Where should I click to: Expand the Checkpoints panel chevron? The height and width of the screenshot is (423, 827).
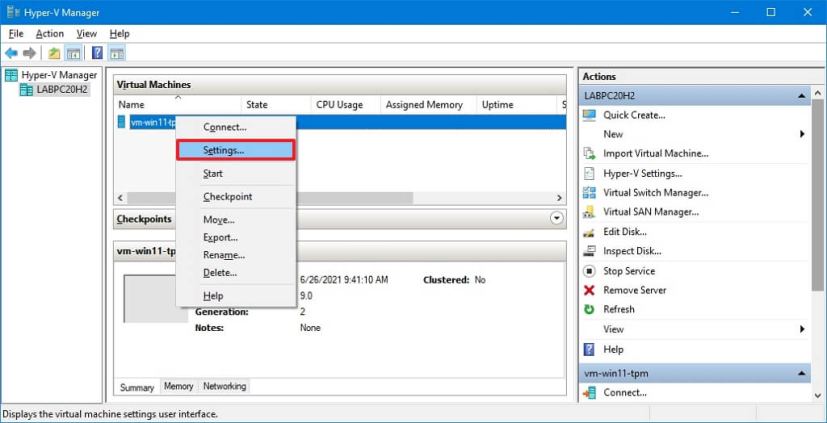pyautogui.click(x=557, y=218)
